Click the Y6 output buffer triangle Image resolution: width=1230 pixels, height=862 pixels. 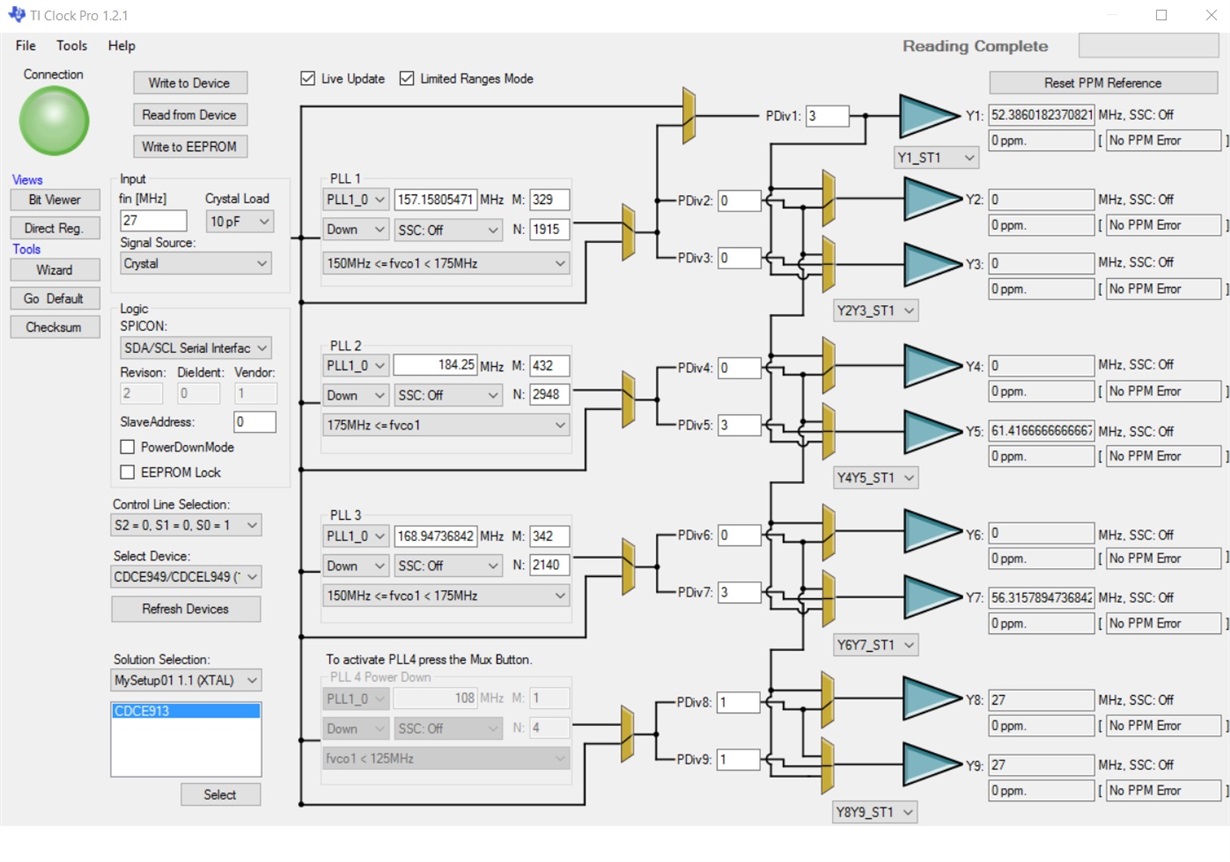coord(932,533)
